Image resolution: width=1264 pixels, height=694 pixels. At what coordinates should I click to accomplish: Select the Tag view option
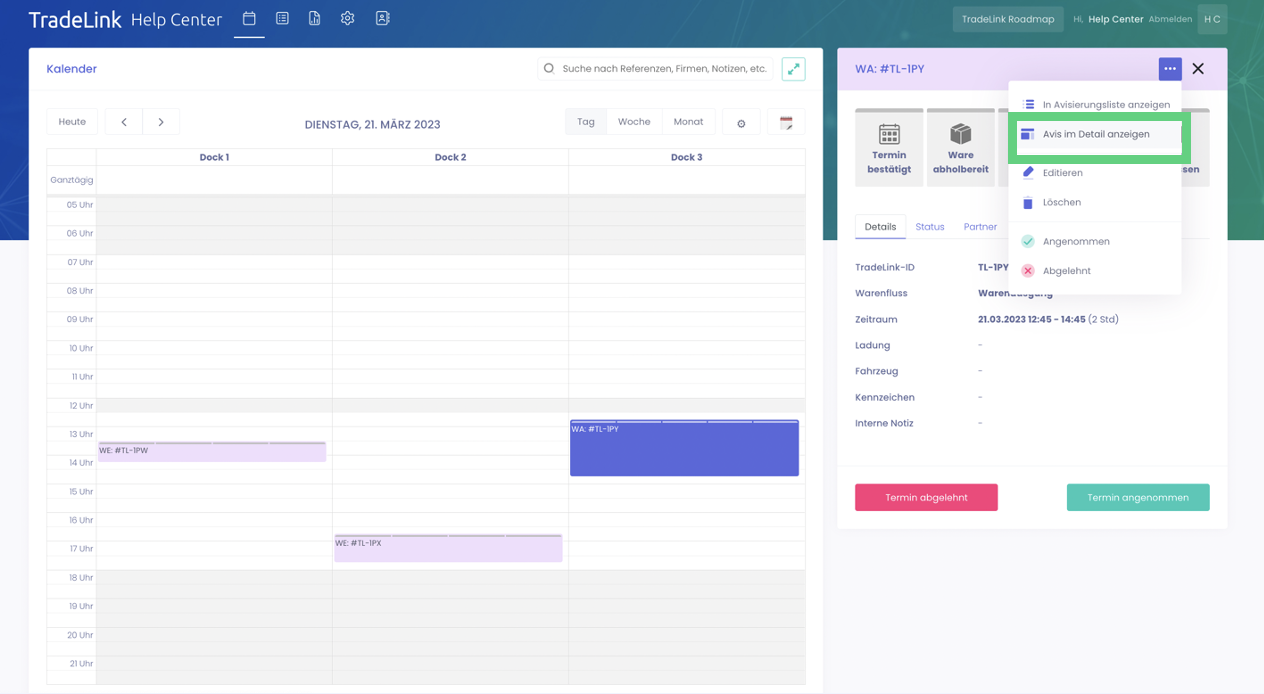click(x=586, y=122)
